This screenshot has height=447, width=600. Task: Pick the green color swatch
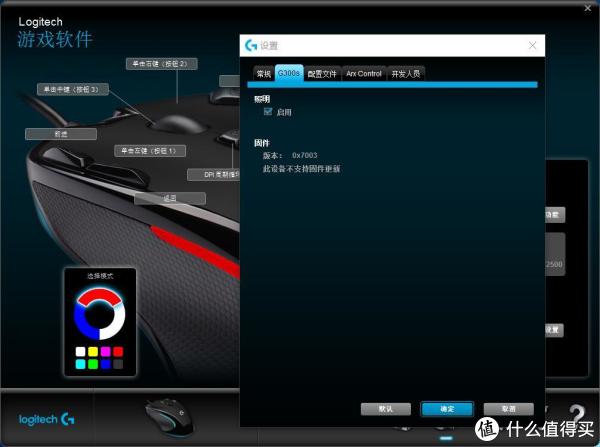click(x=93, y=364)
